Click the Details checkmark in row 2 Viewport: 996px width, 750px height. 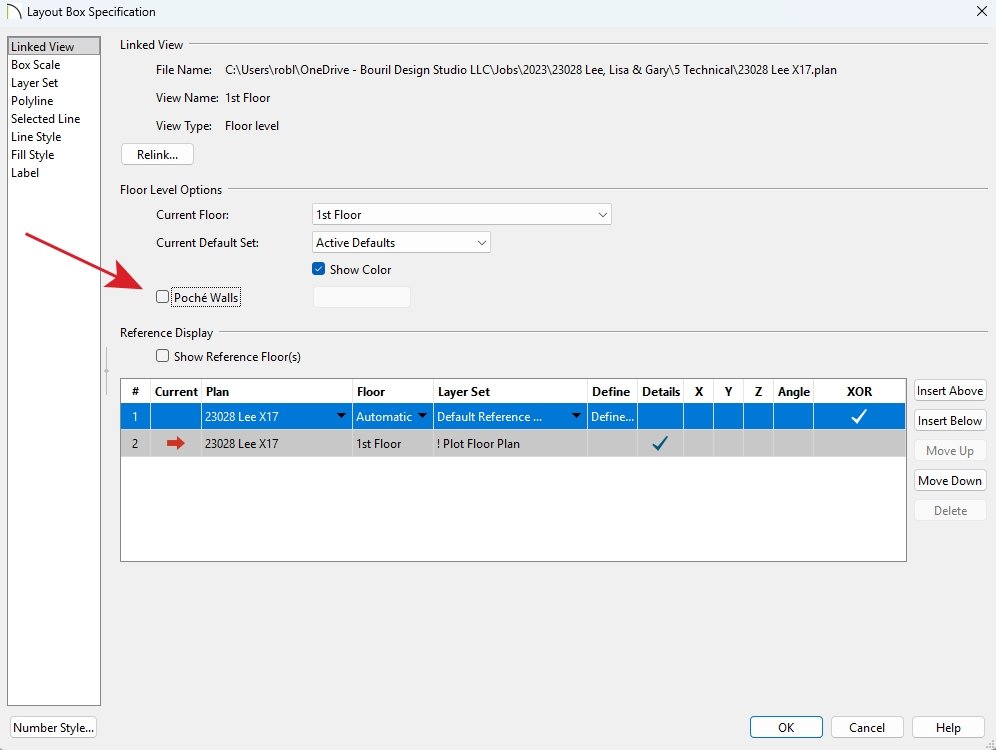(x=660, y=444)
